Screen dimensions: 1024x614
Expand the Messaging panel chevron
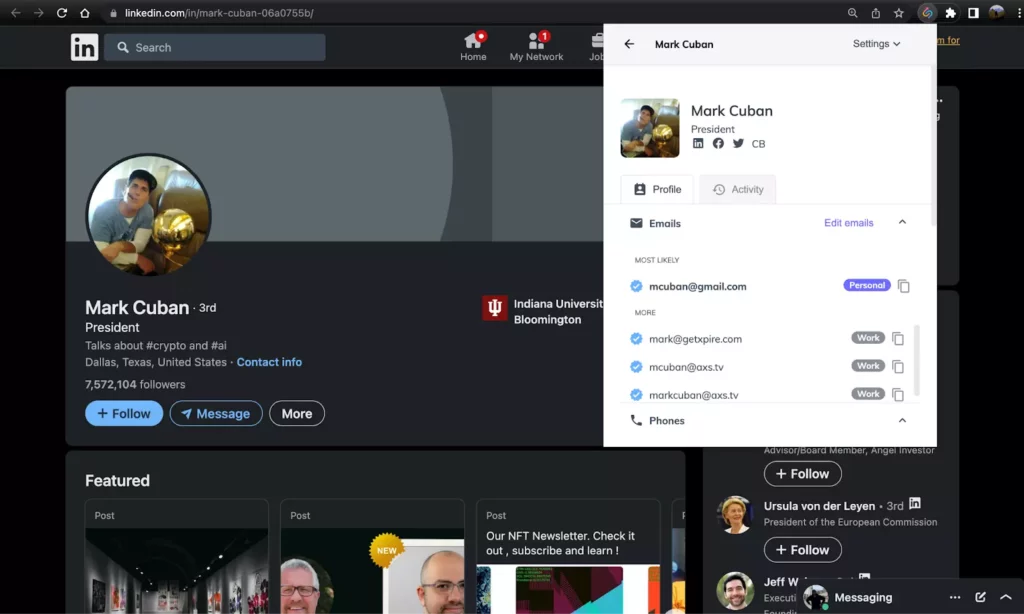pos(1006,597)
